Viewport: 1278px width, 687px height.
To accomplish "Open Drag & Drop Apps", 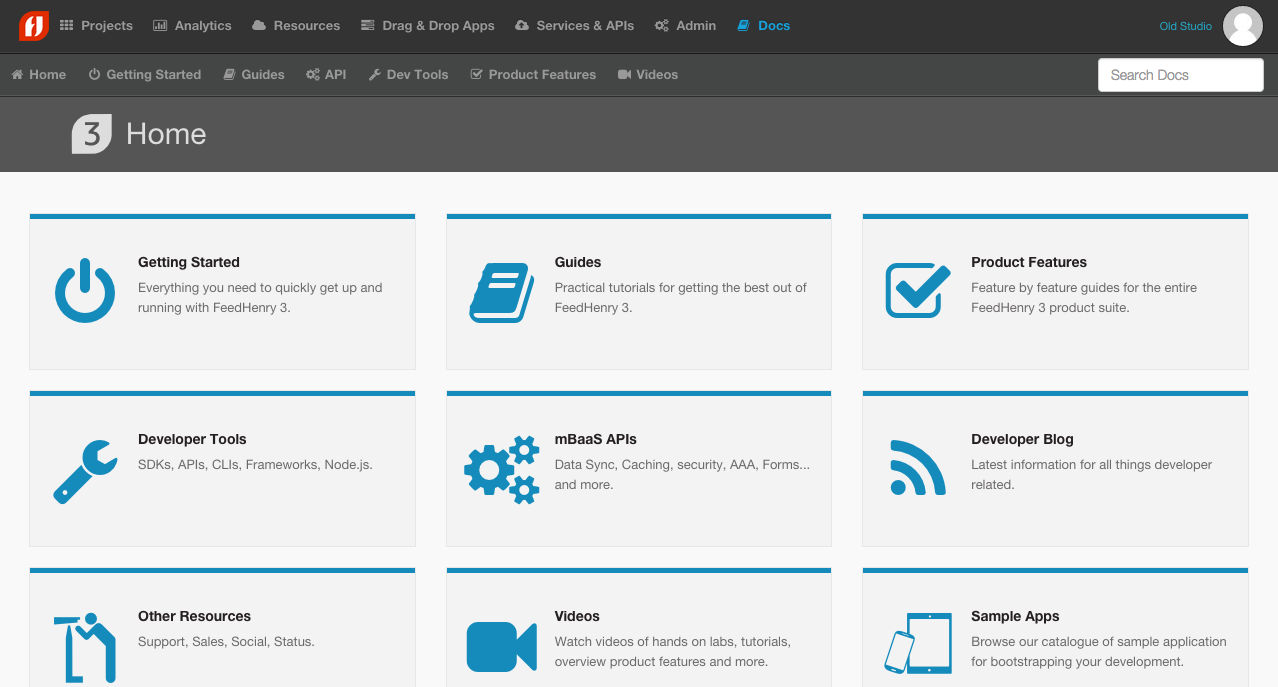I will [427, 26].
